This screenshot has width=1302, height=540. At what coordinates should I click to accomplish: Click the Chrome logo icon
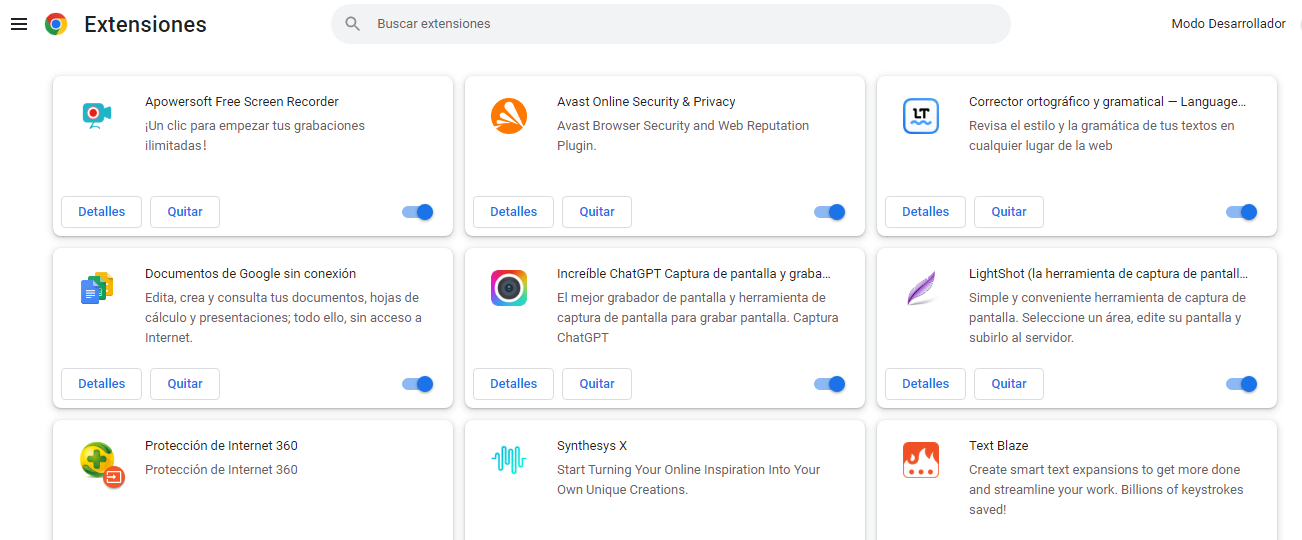pyautogui.click(x=56, y=24)
